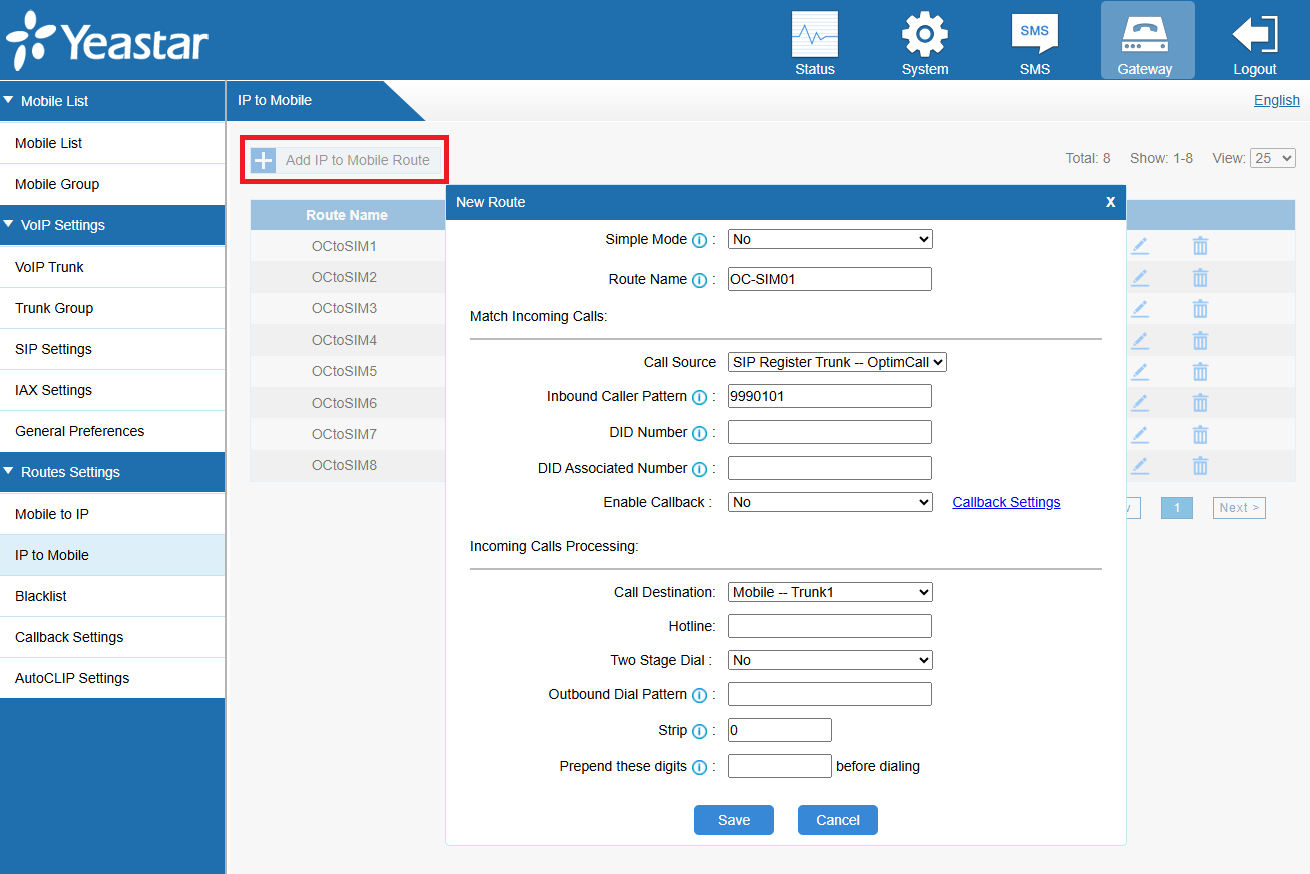Open the Two Stage Dial dropdown
1310x874 pixels.
[x=830, y=660]
